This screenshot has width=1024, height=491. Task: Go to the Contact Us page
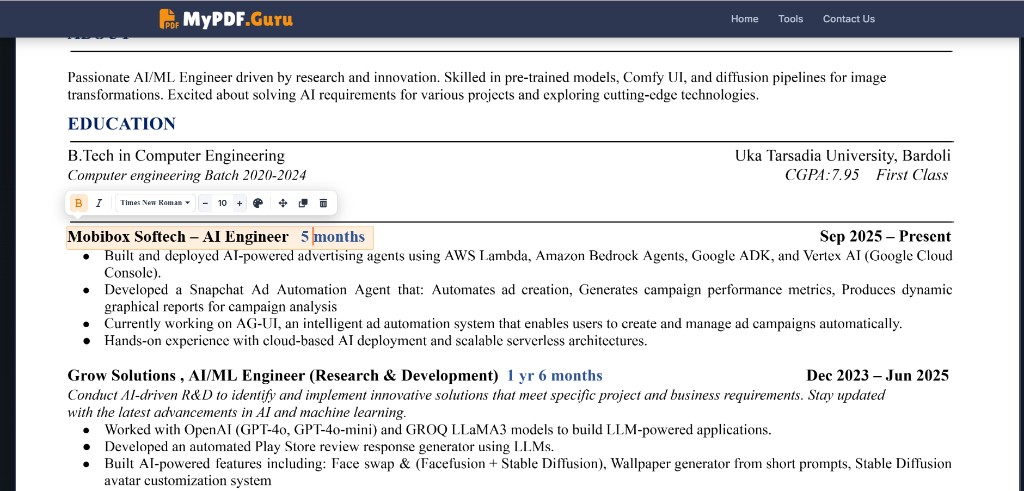click(x=848, y=19)
